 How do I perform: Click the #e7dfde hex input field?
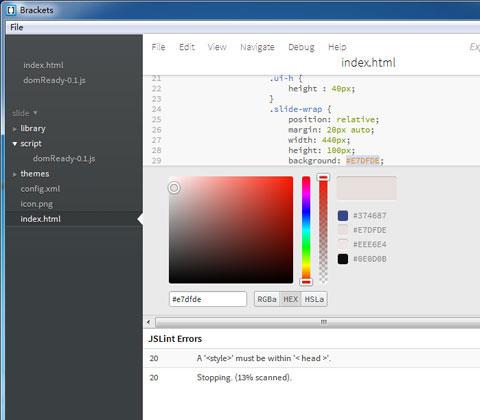point(208,299)
